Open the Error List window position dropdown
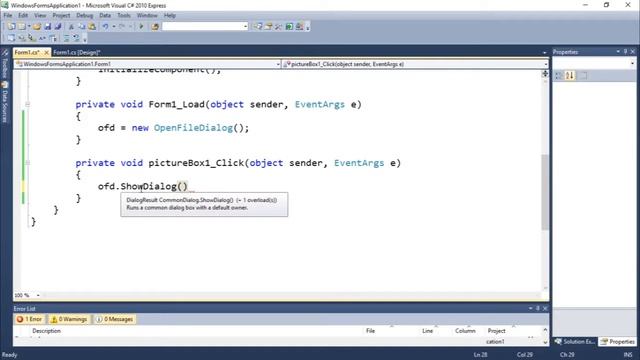 pyautogui.click(x=531, y=309)
